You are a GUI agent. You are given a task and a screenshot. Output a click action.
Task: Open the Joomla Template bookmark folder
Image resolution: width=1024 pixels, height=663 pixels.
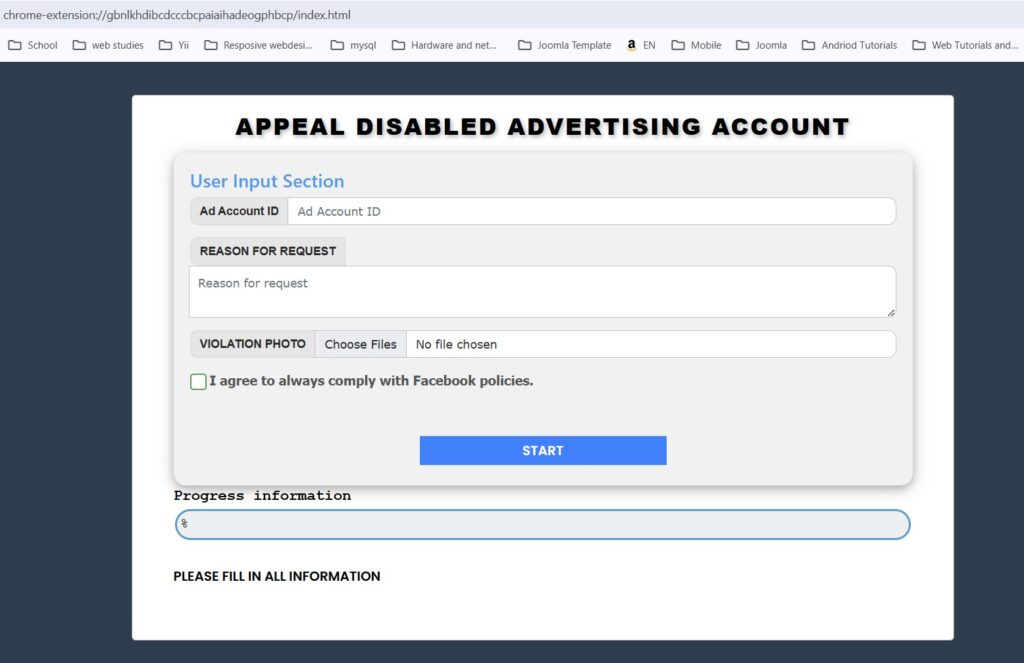[x=564, y=45]
